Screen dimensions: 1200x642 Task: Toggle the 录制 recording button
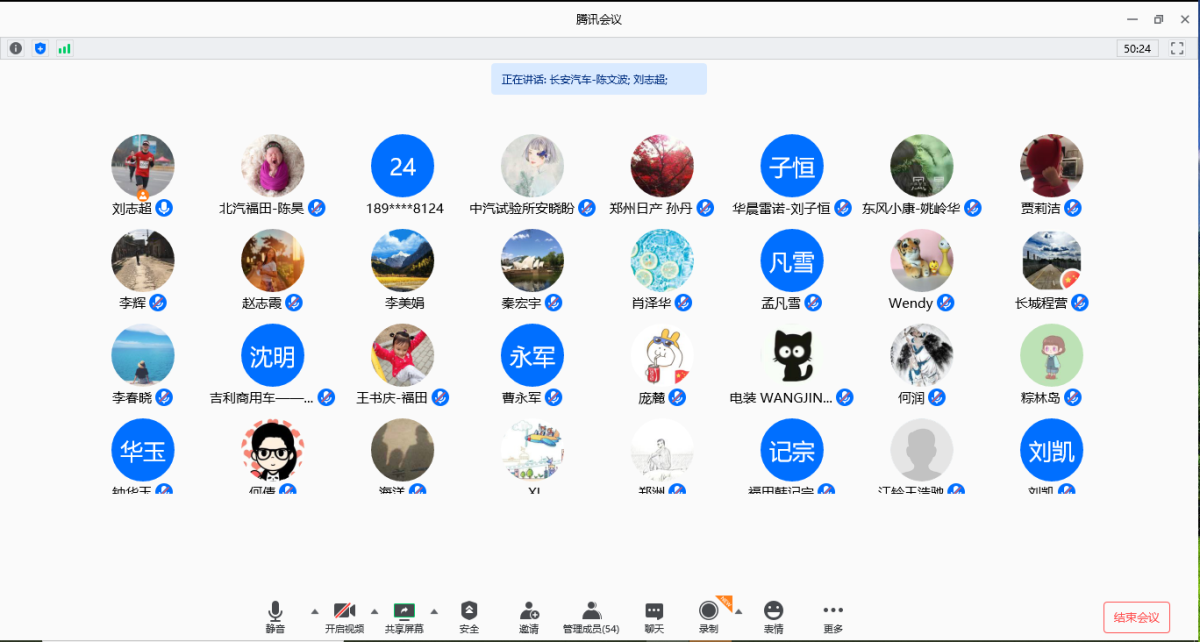708,611
